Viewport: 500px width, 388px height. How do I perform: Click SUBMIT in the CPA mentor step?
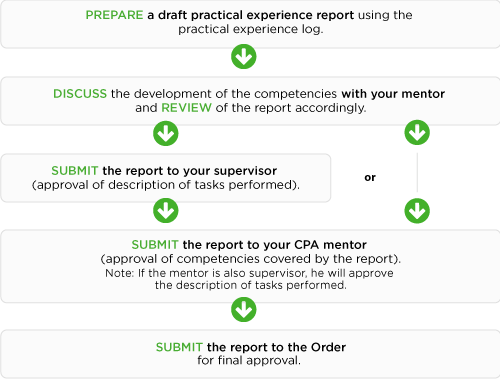tap(155, 245)
